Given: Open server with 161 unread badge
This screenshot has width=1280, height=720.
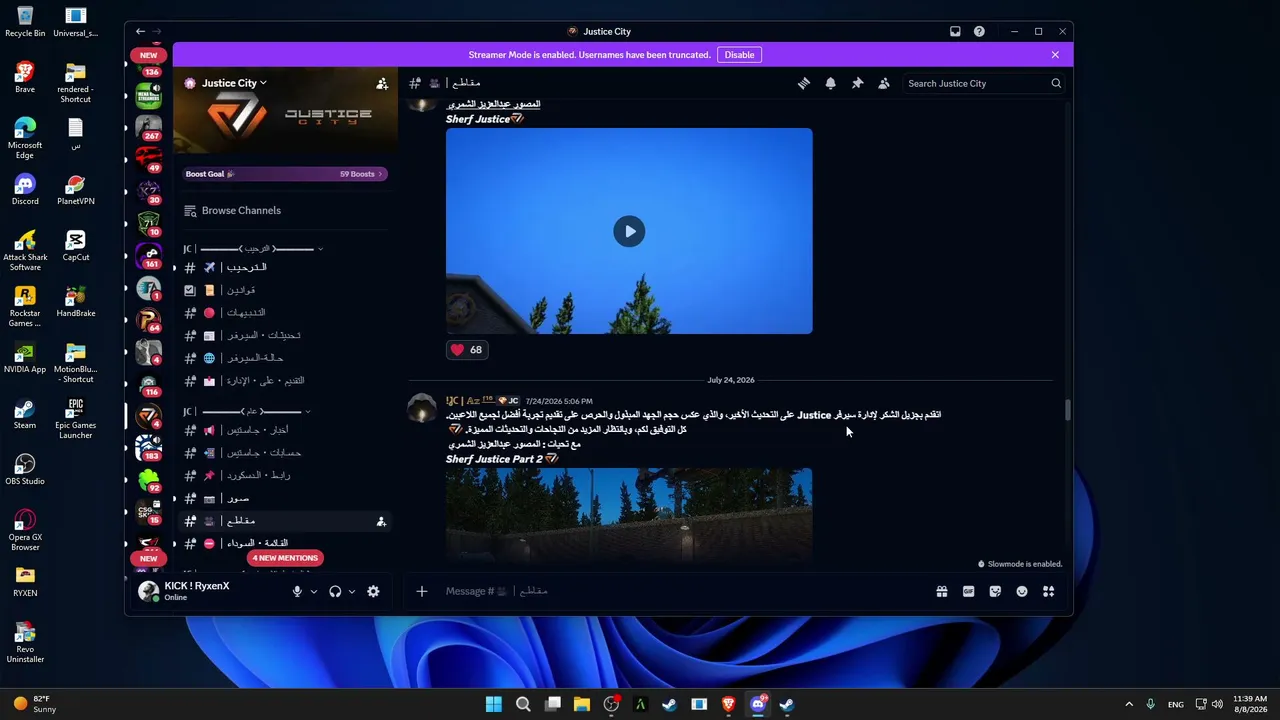Looking at the screenshot, I should point(149,255).
